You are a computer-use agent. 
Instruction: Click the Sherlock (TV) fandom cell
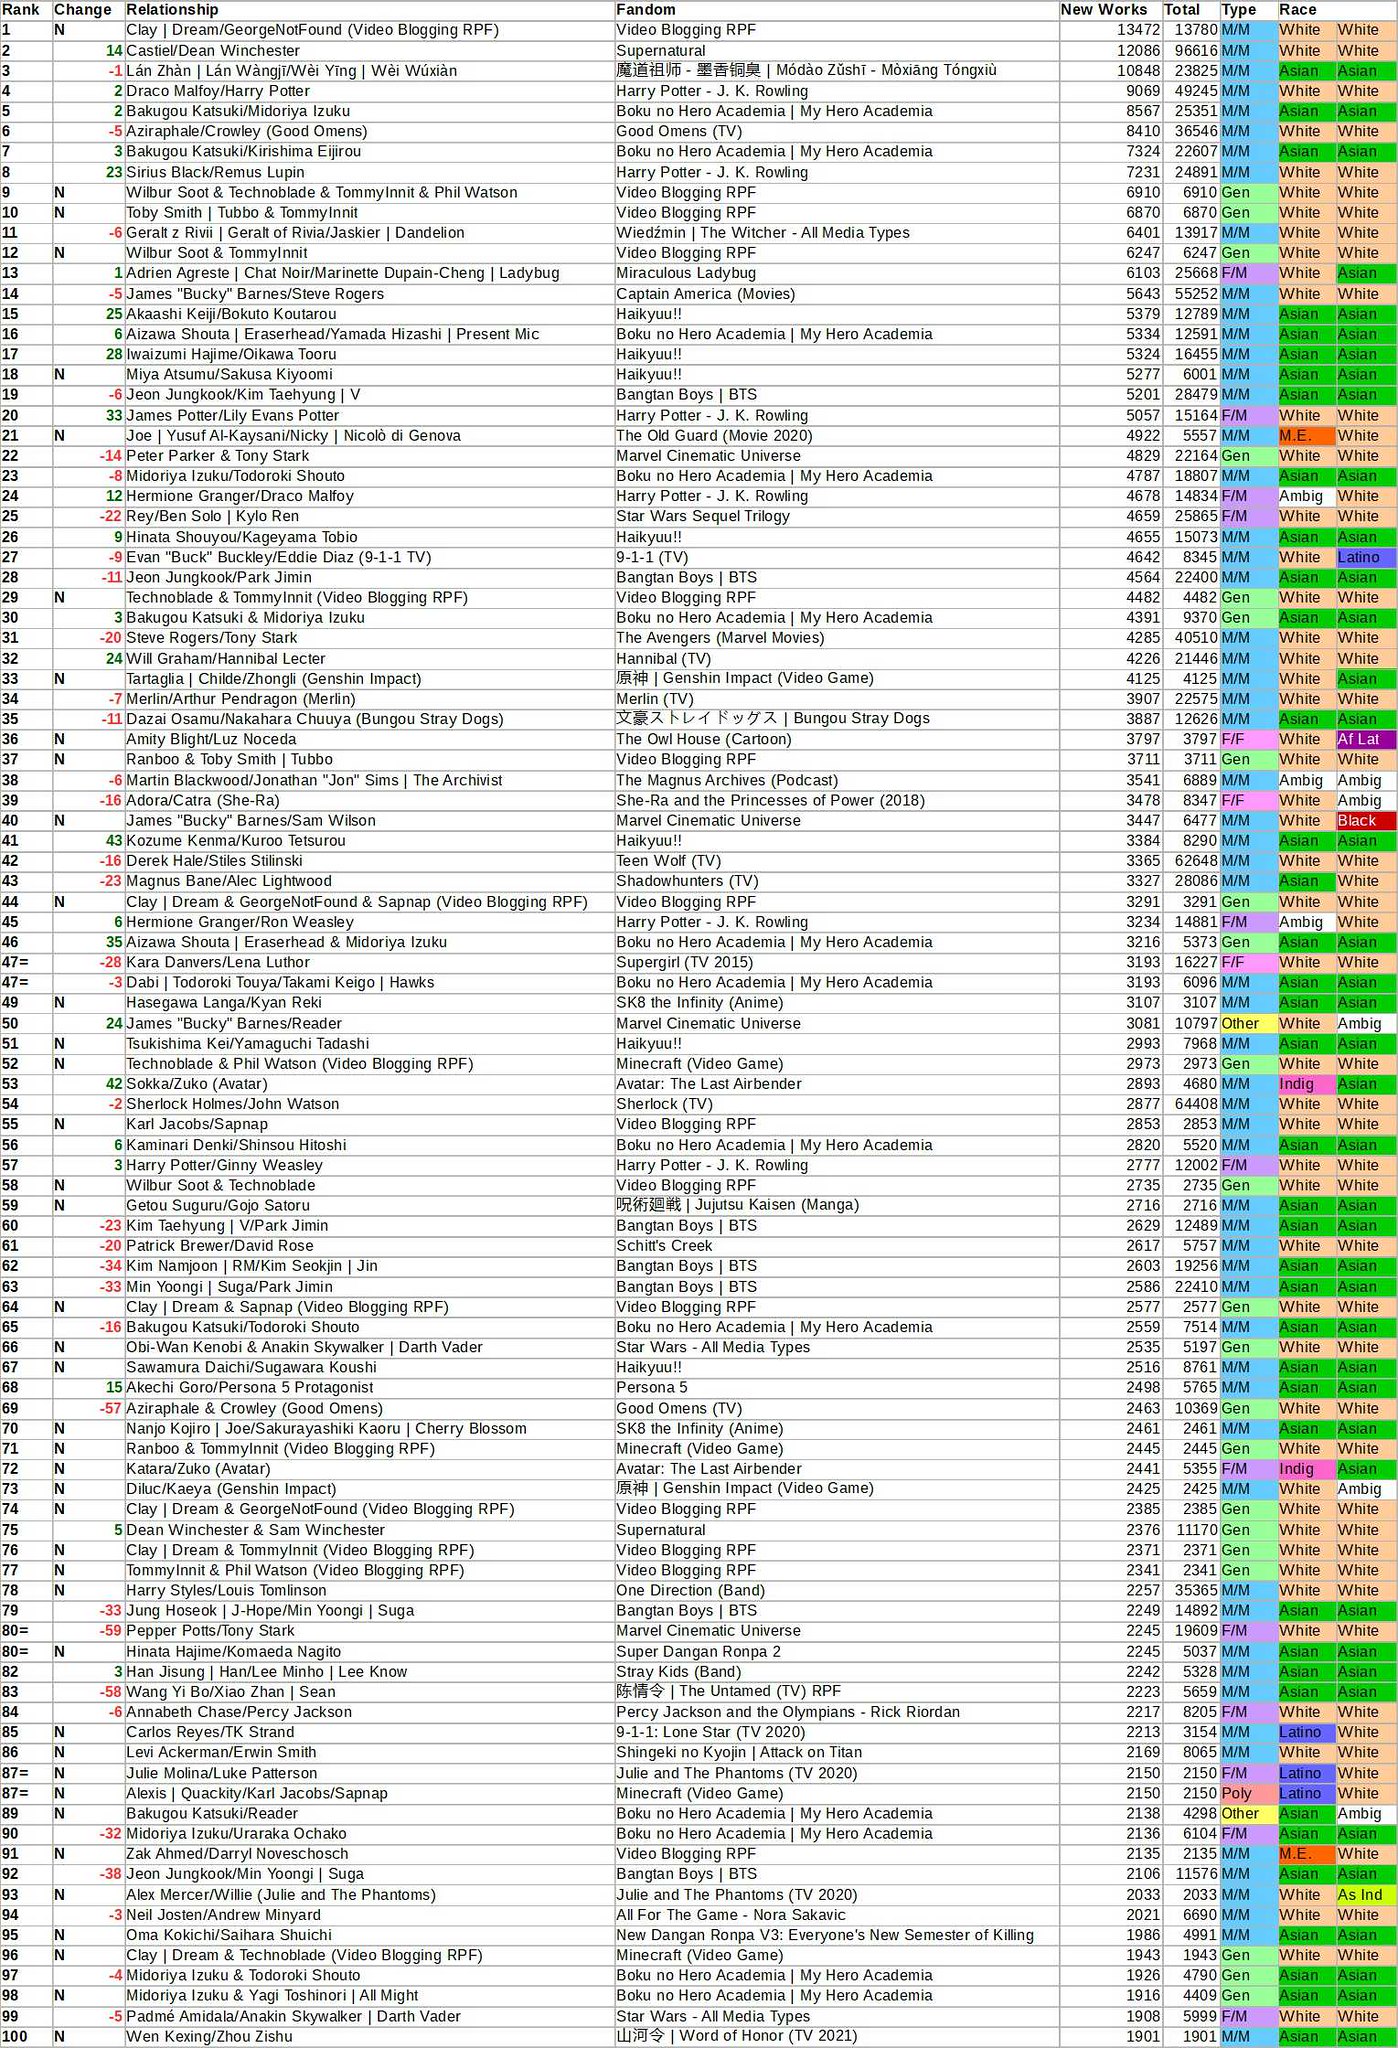836,1105
